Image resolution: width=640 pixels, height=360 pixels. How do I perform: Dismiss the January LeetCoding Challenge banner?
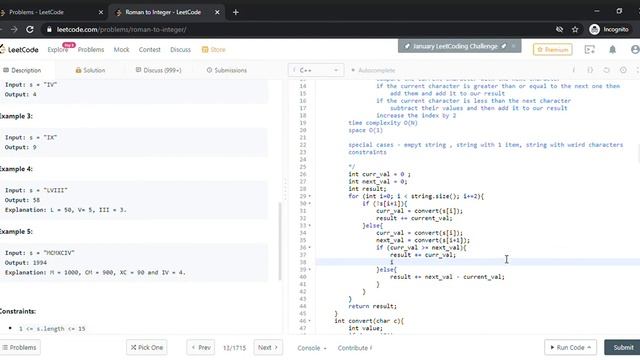513,46
